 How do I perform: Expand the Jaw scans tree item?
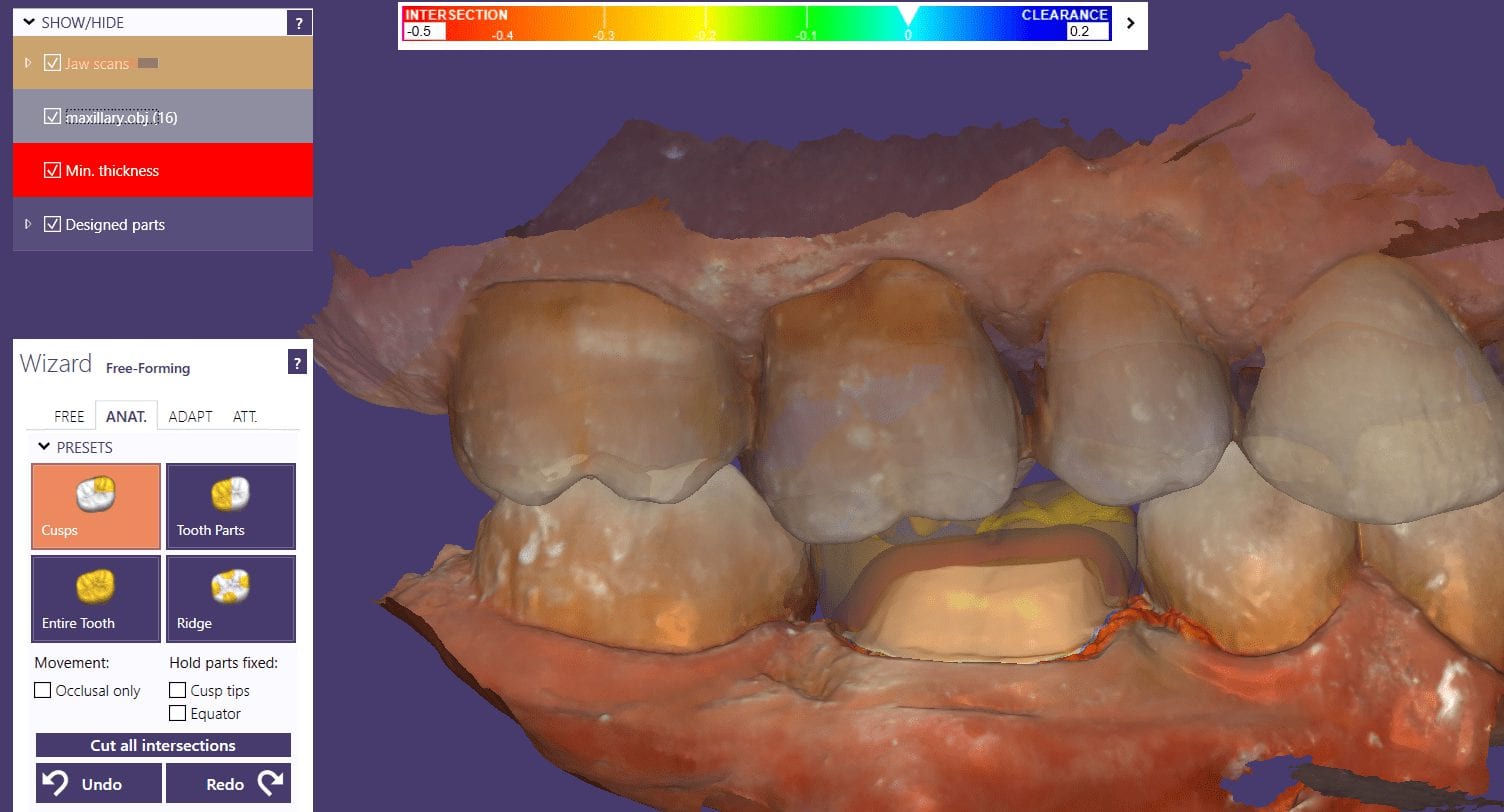(x=28, y=63)
